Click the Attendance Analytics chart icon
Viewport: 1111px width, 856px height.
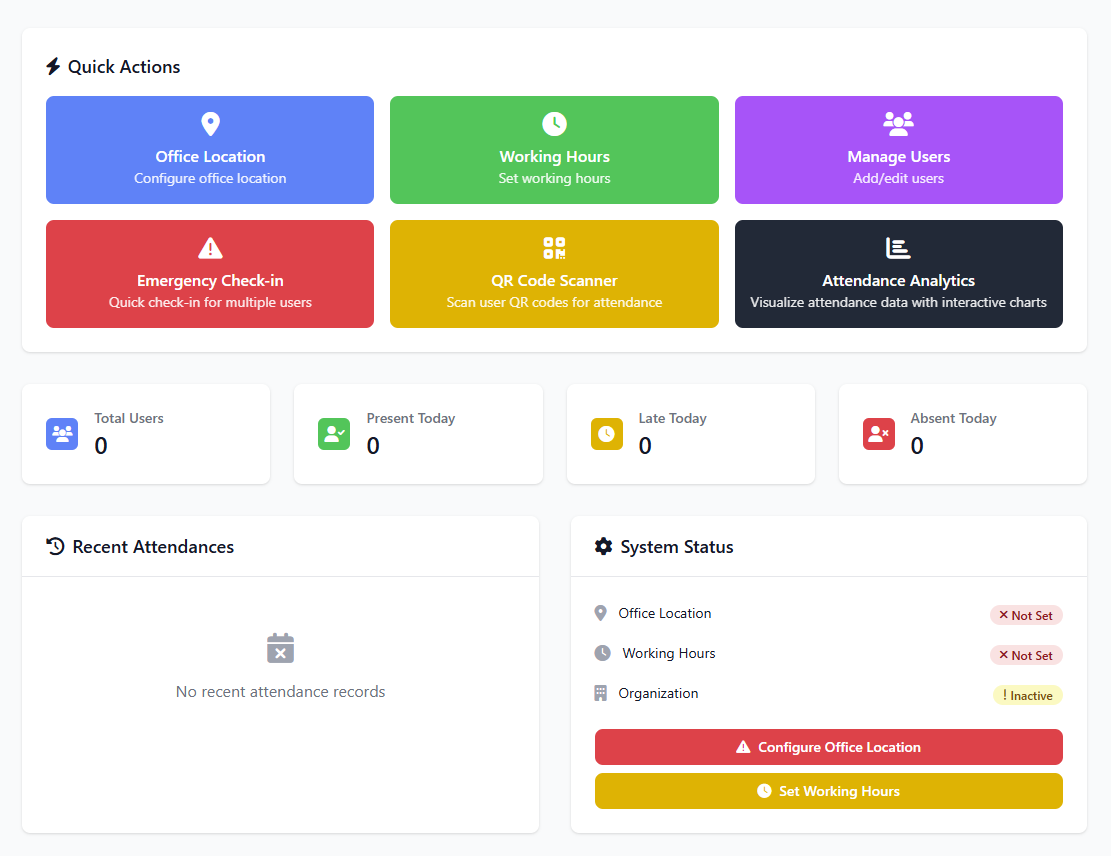pyautogui.click(x=898, y=247)
